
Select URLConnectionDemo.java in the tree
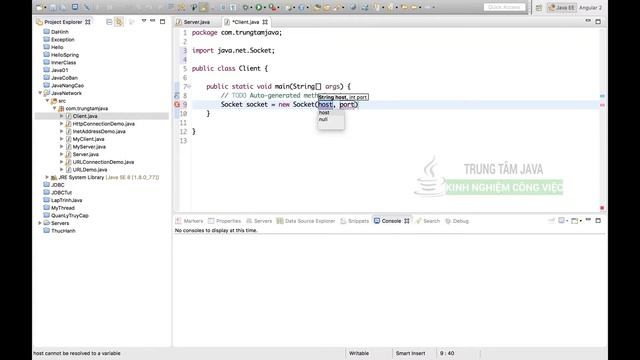click(x=103, y=162)
